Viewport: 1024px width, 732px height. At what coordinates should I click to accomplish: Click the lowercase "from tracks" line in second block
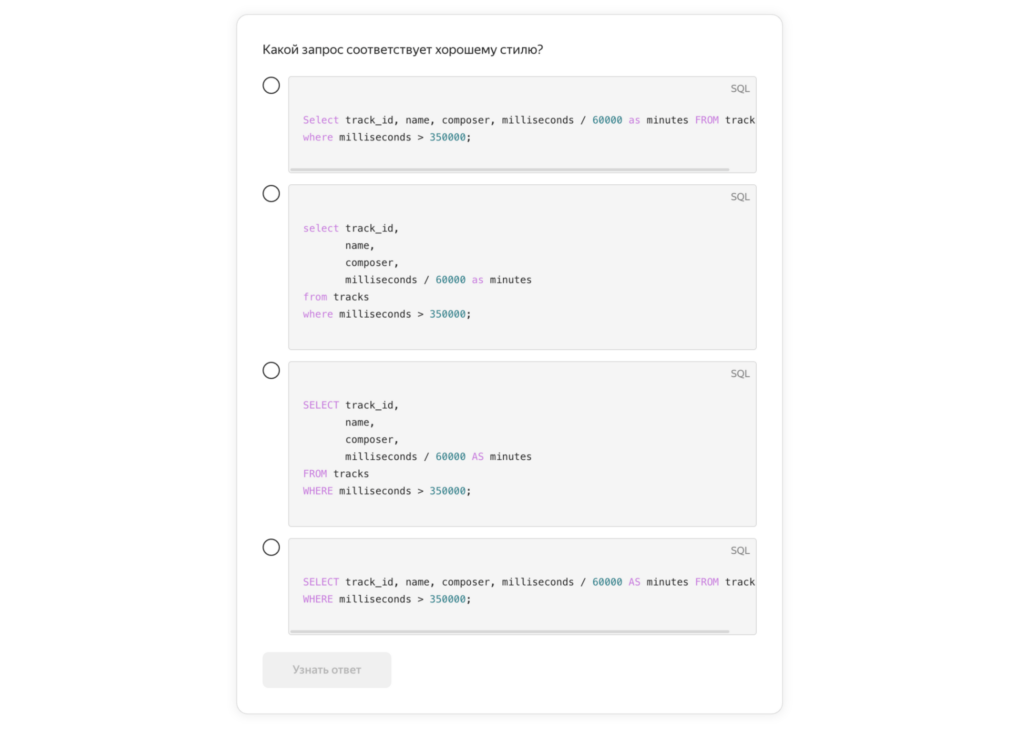click(x=336, y=297)
